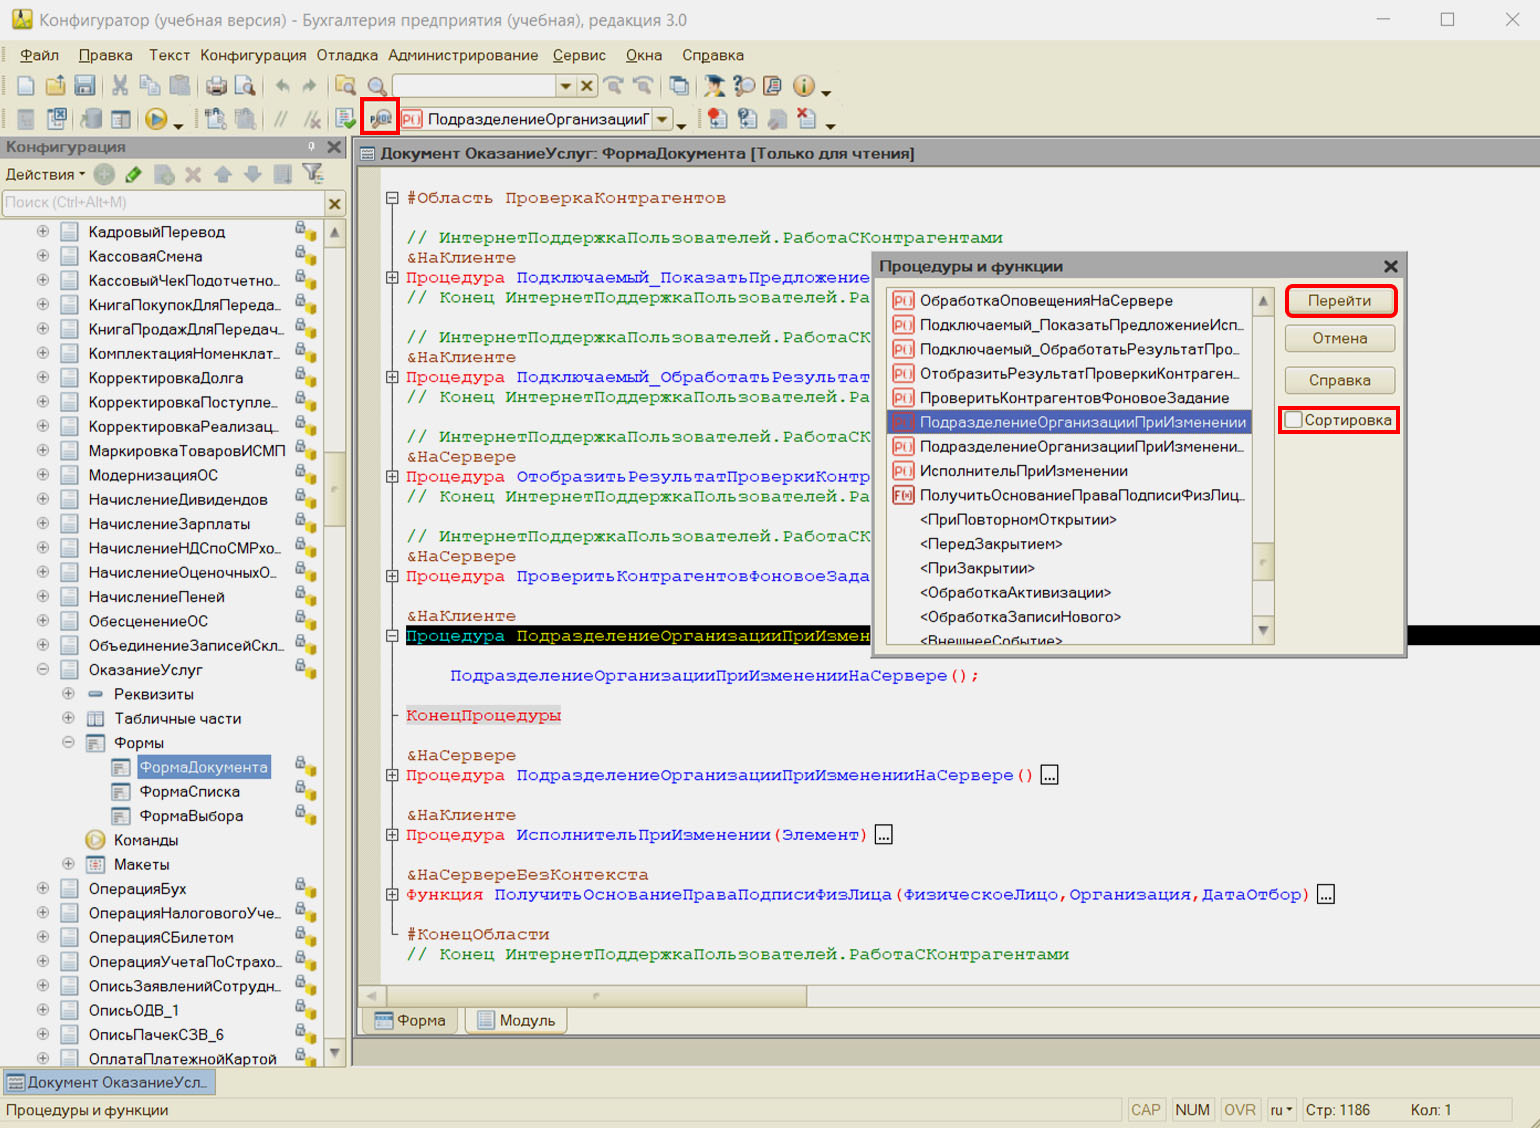Click the syntax check icon in toolbar

[x=346, y=119]
